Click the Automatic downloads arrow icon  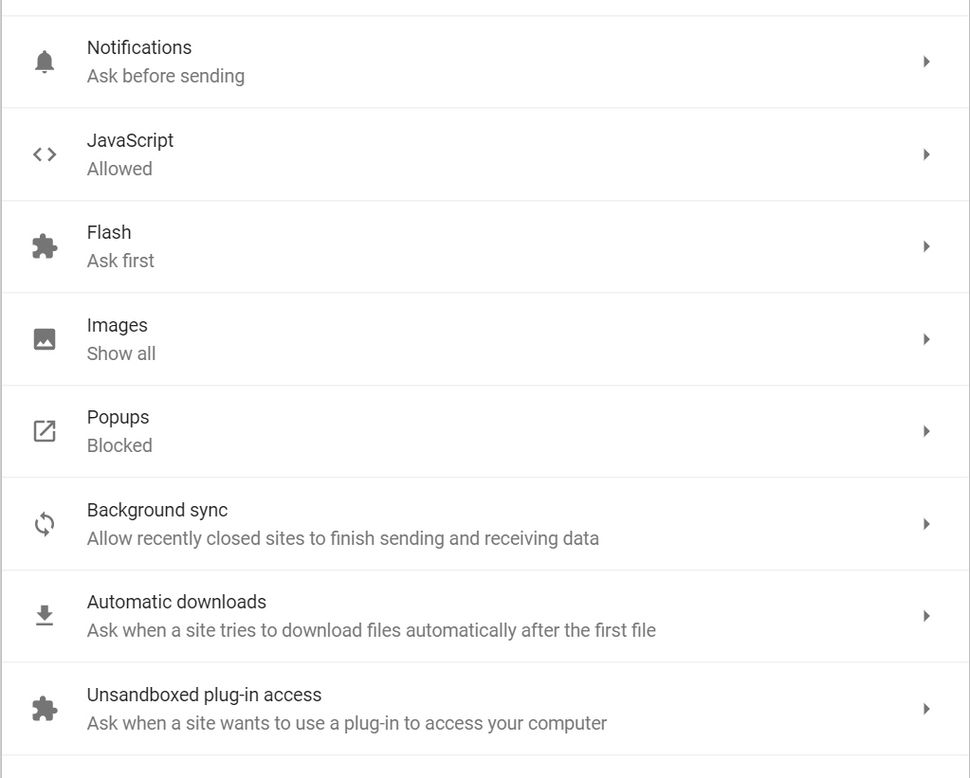point(44,616)
